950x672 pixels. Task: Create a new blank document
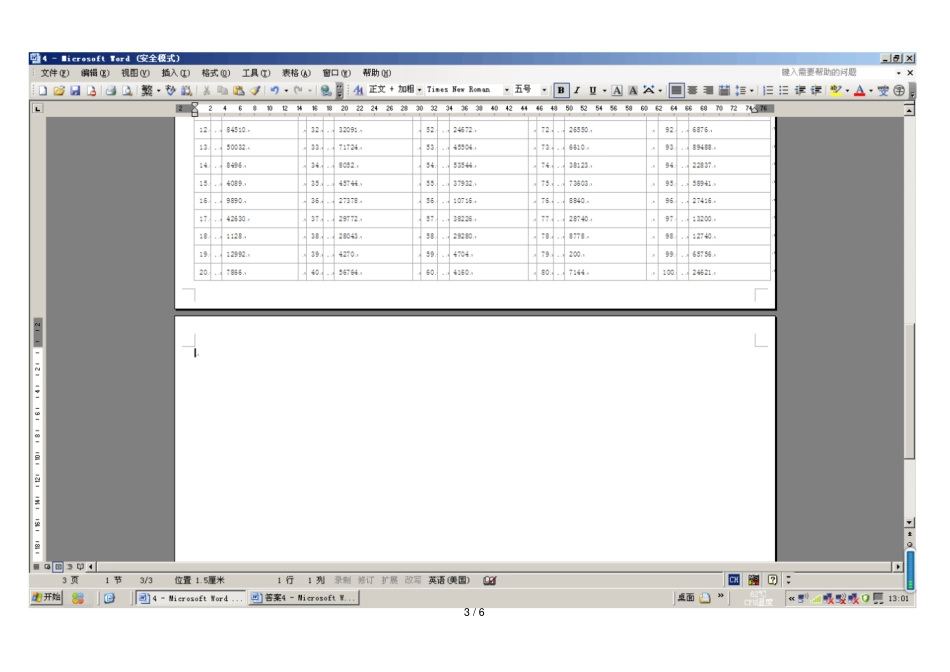[43, 90]
